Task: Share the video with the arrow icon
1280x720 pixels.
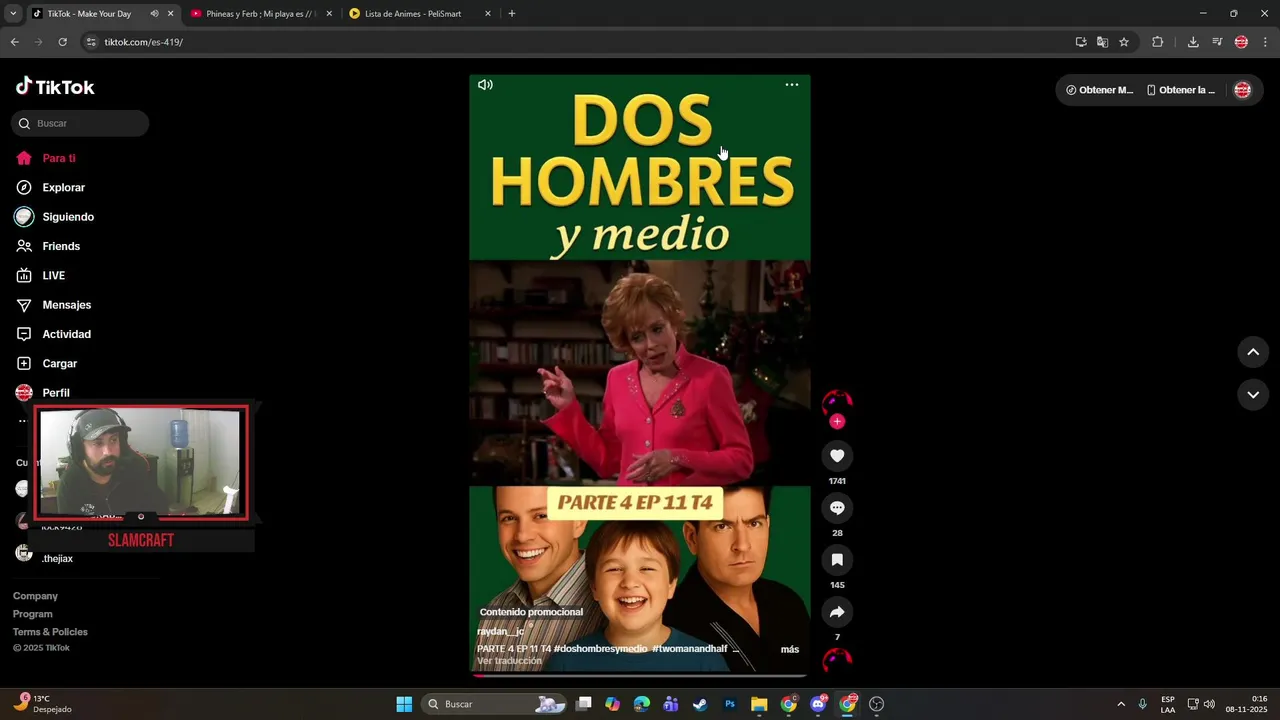Action: [x=837, y=612]
